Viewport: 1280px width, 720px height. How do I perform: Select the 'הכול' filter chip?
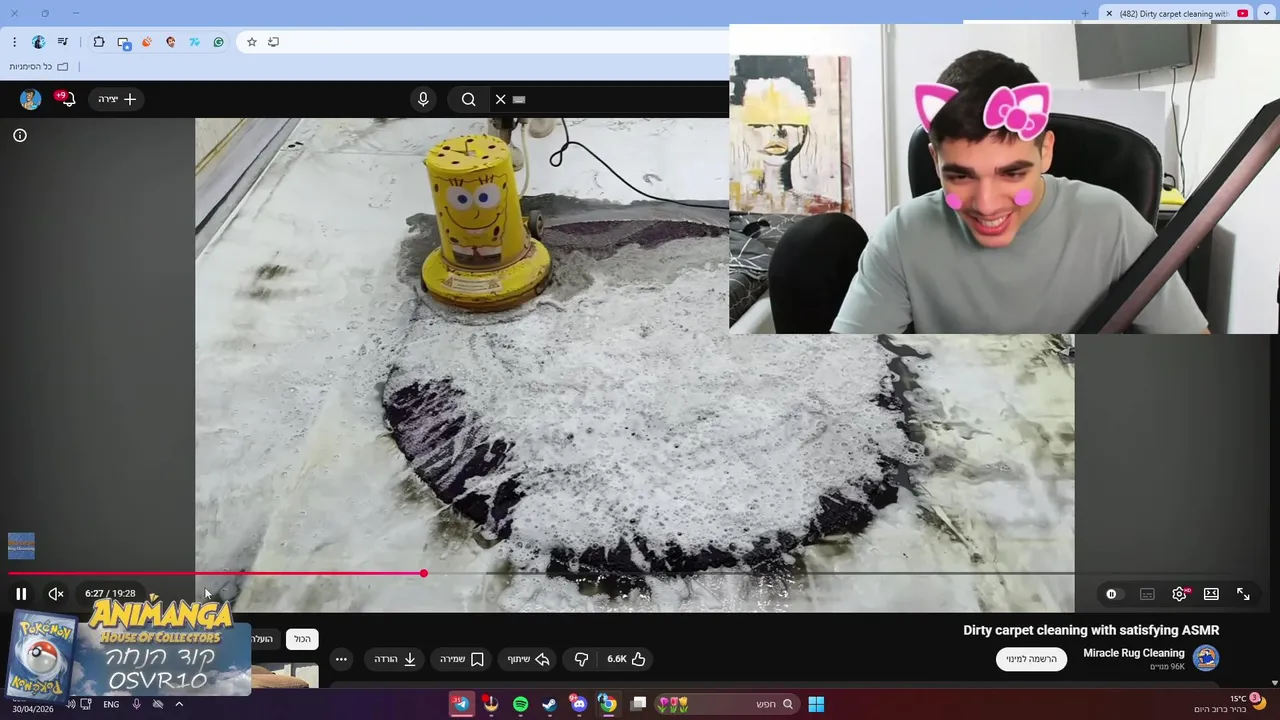pyautogui.click(x=302, y=639)
